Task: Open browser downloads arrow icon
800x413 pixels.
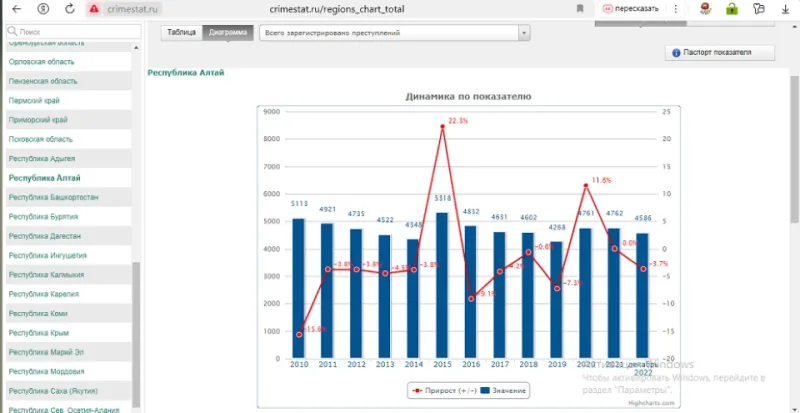Action: point(785,9)
